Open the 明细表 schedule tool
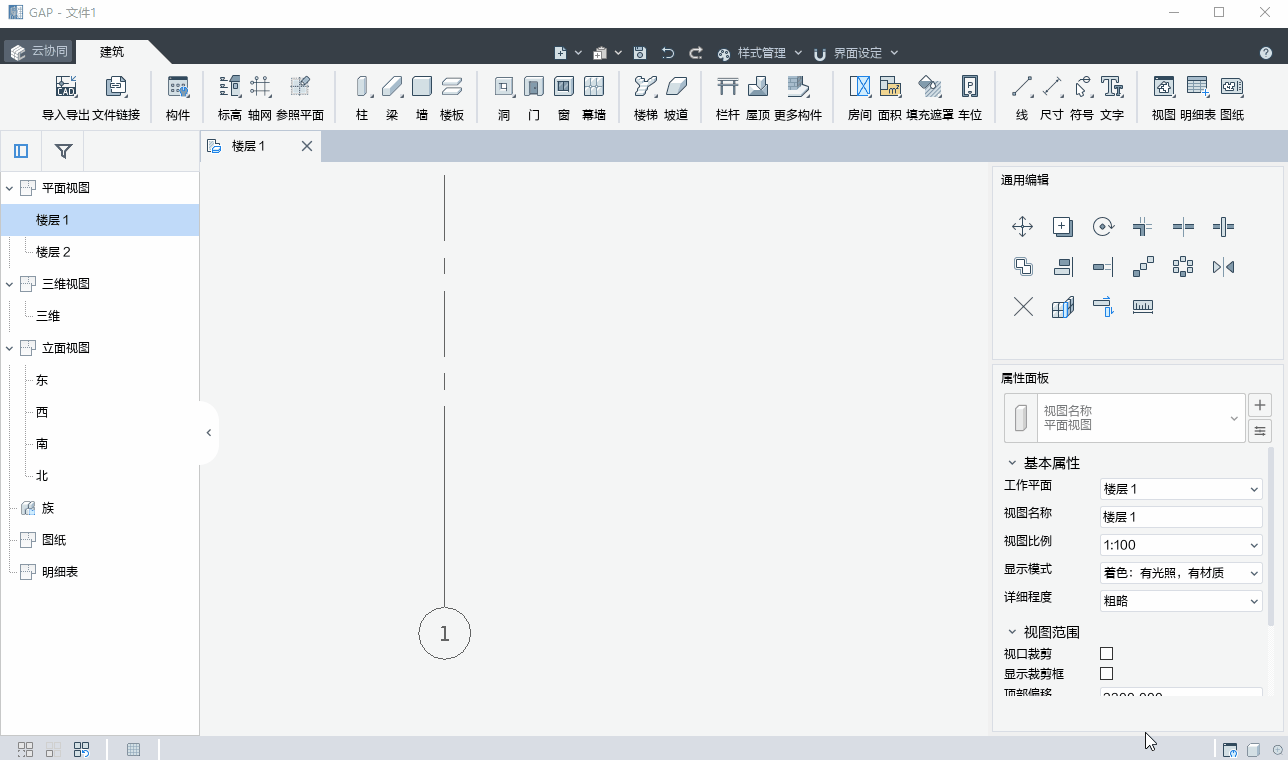 click(x=1198, y=98)
